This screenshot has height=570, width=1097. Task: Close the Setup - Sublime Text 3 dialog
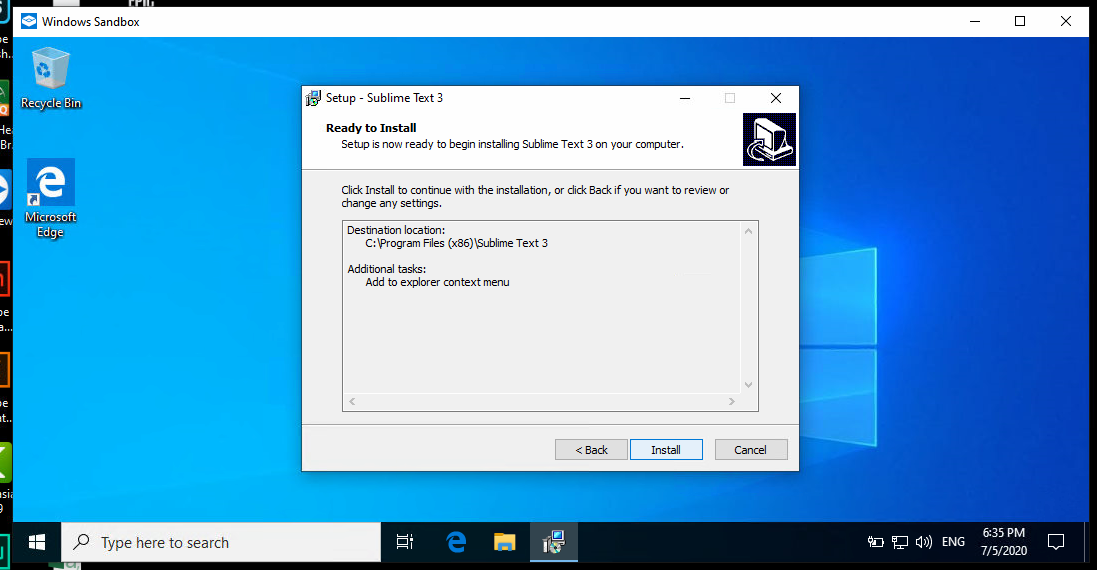pyautogui.click(x=776, y=98)
